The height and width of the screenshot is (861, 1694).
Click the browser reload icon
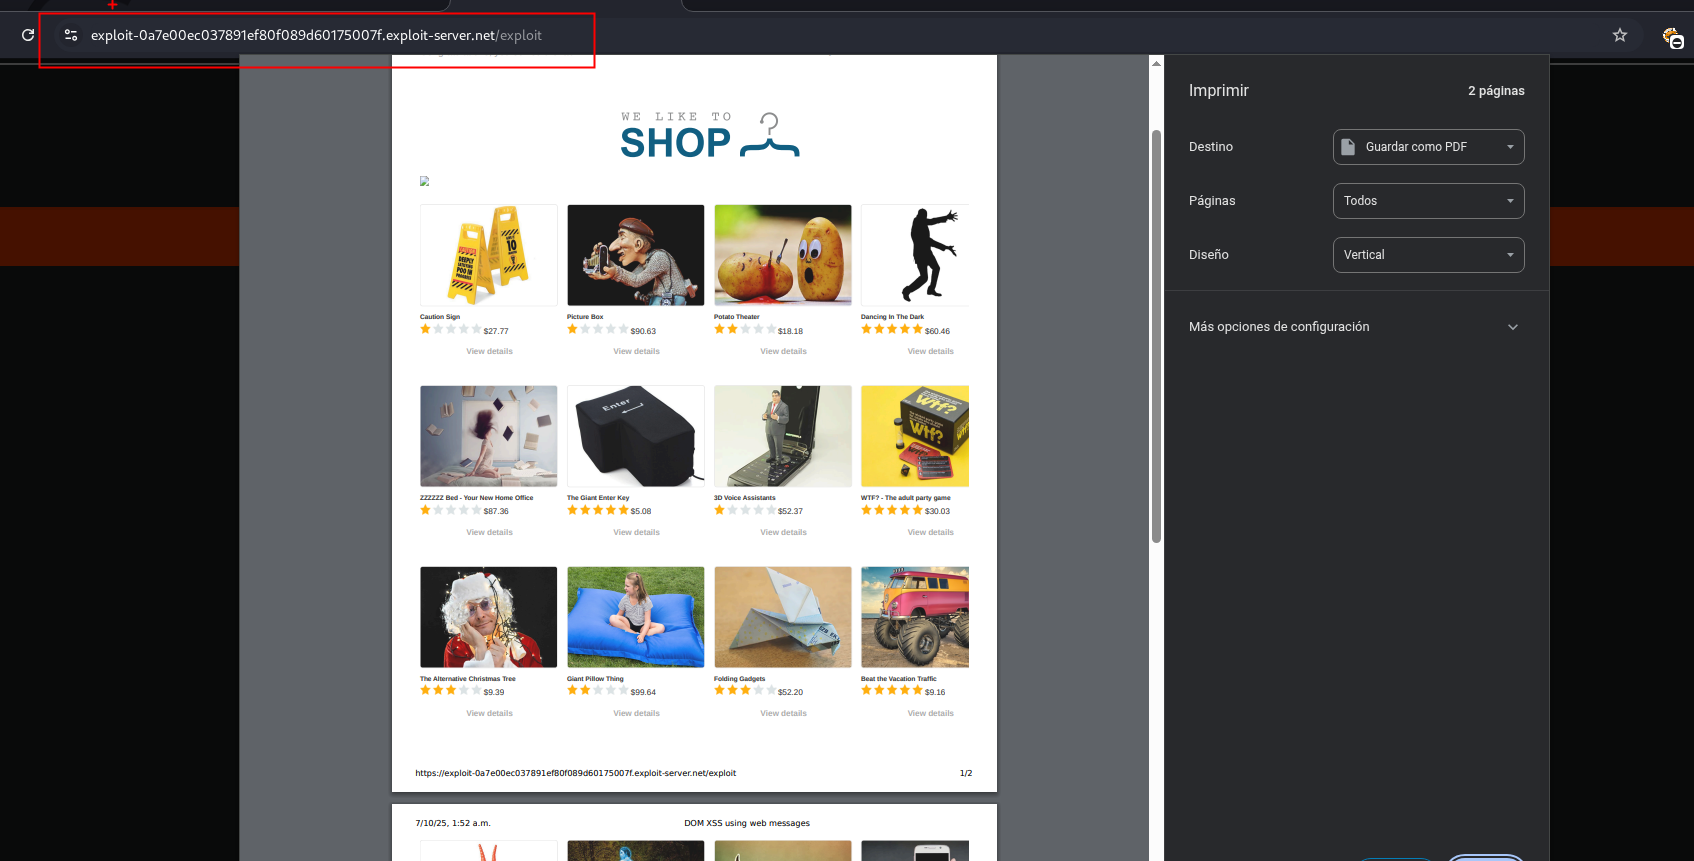[x=28, y=35]
